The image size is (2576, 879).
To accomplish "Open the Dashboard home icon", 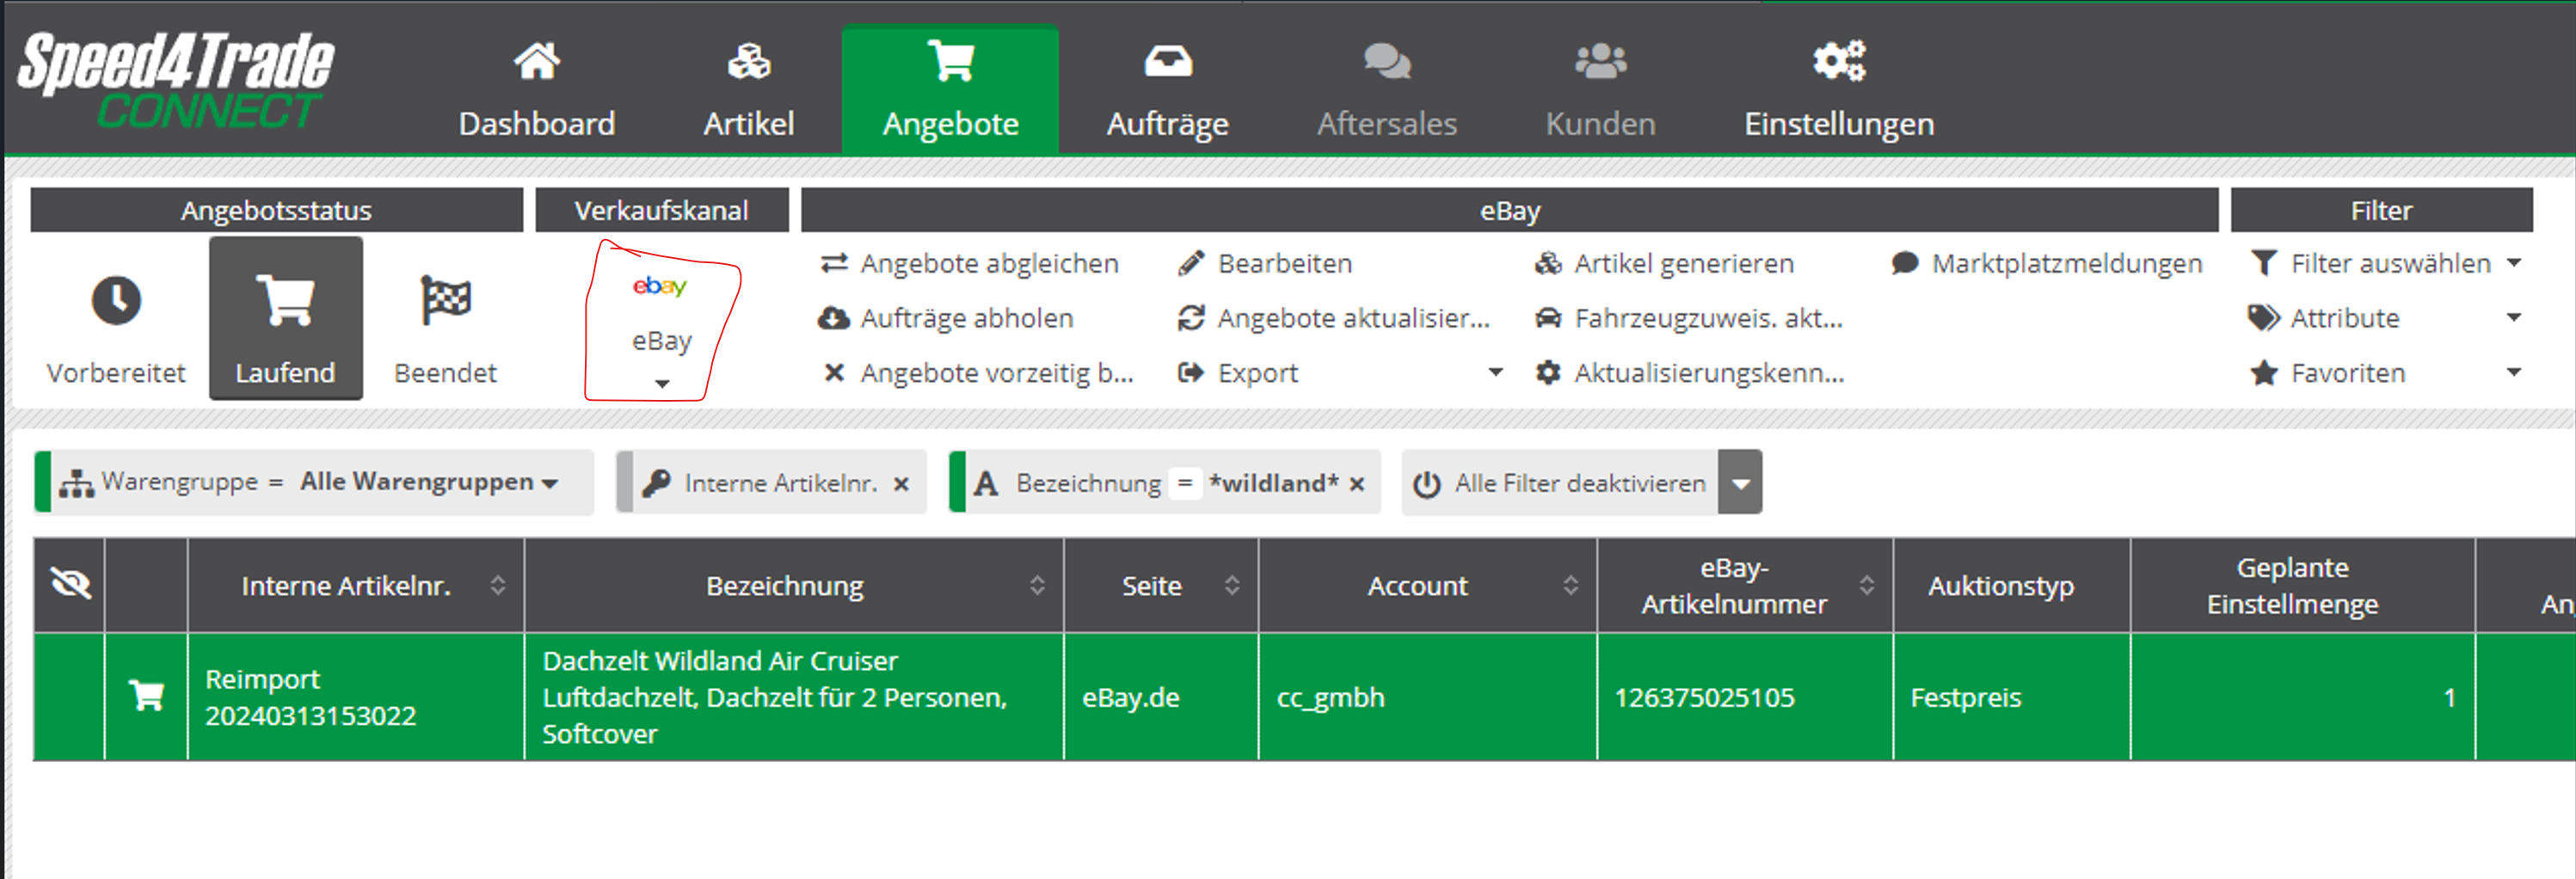I will click(536, 62).
